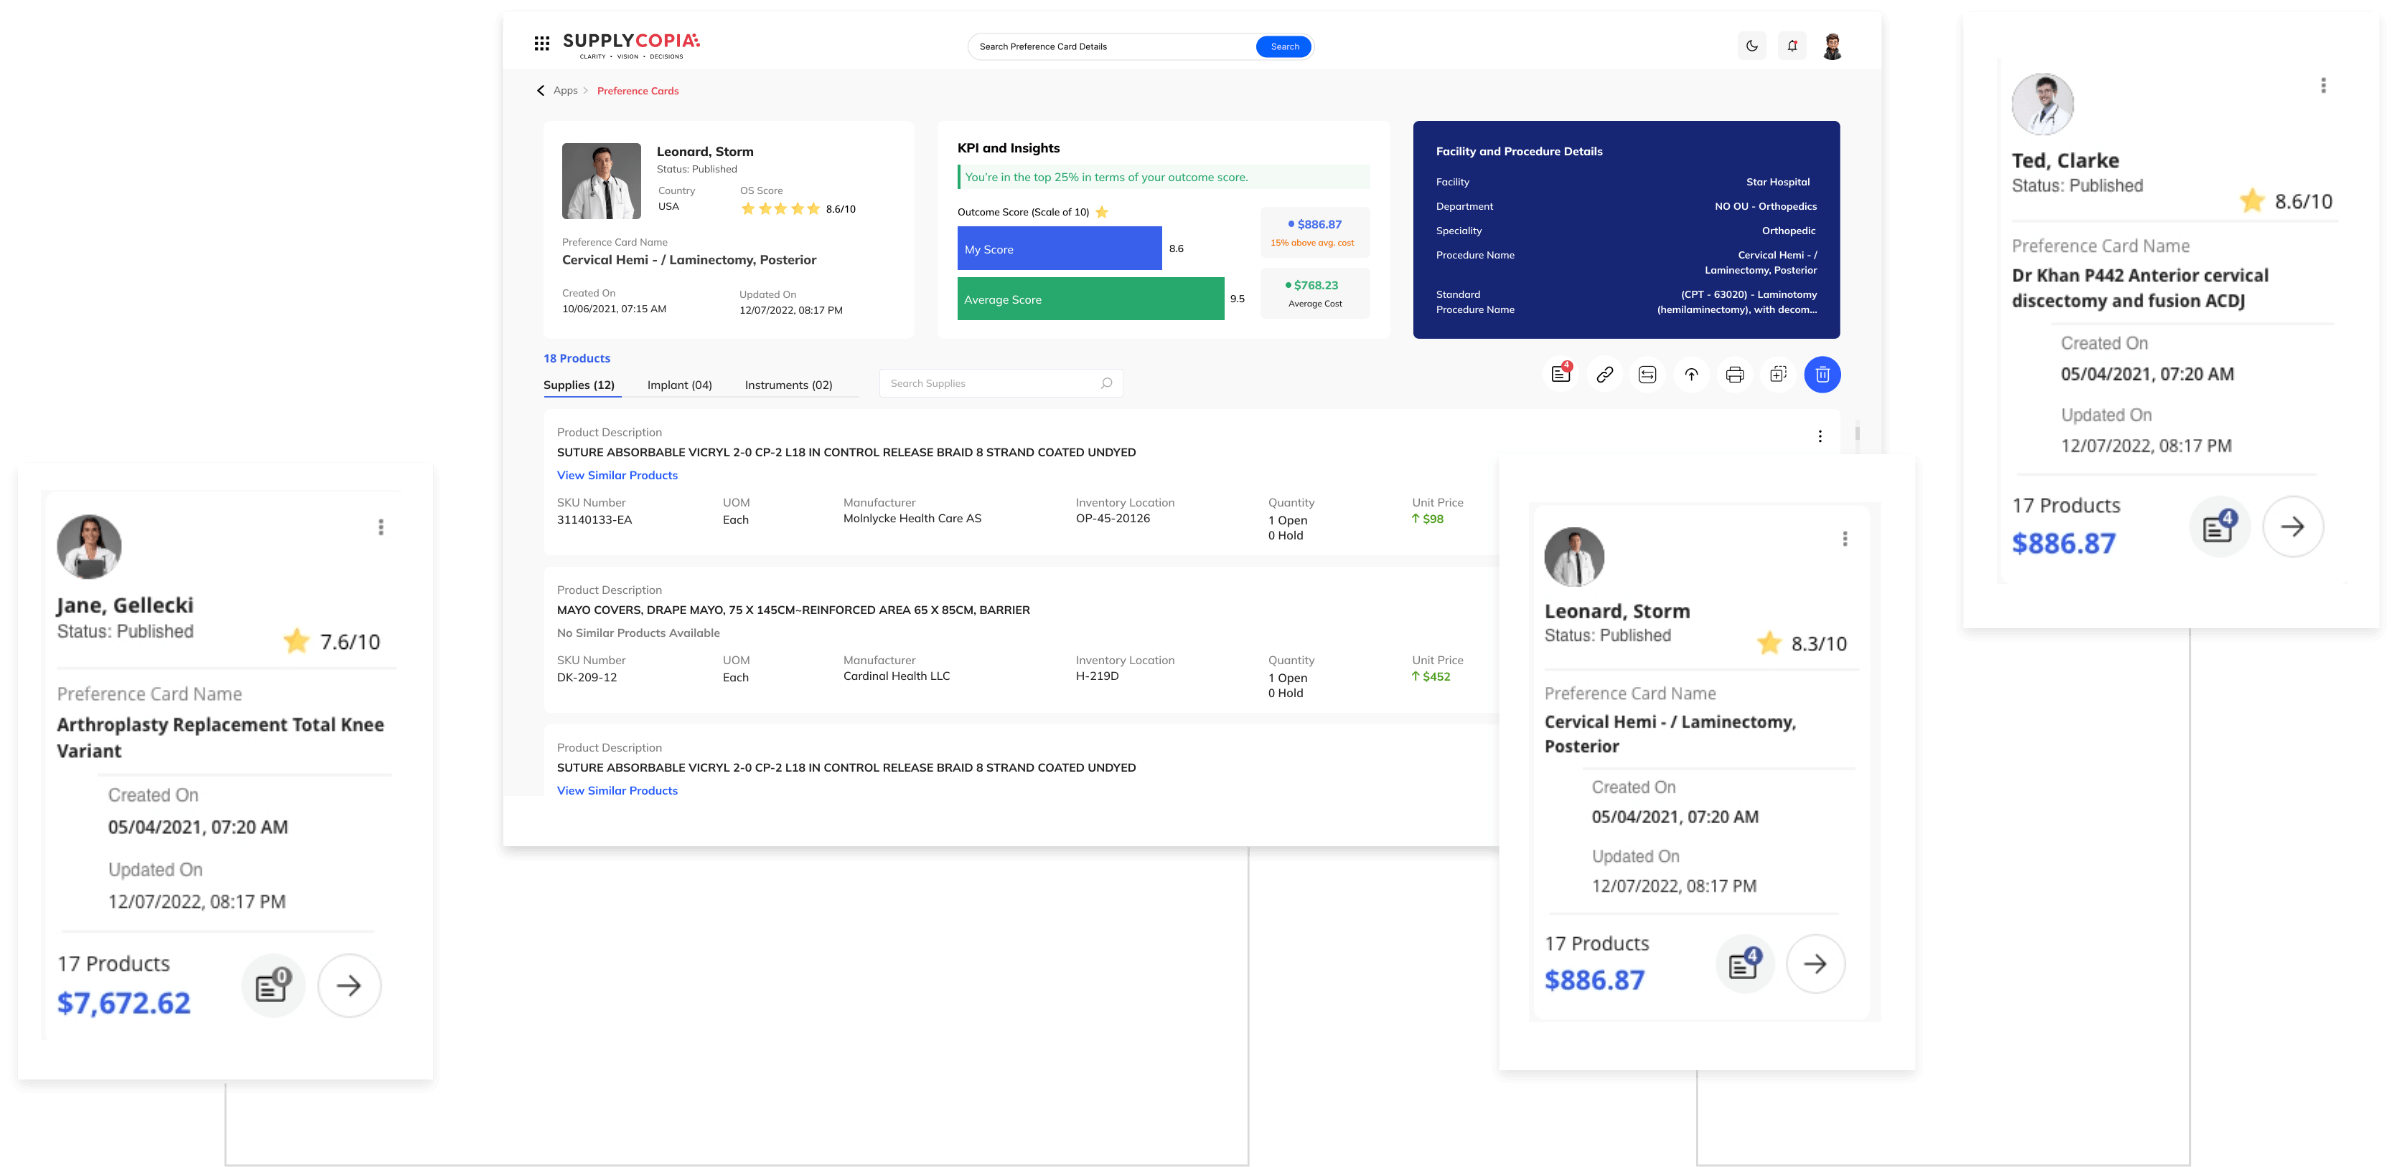The image size is (2398, 1167).
Task: Open notes icon with red badge
Action: [1561, 374]
